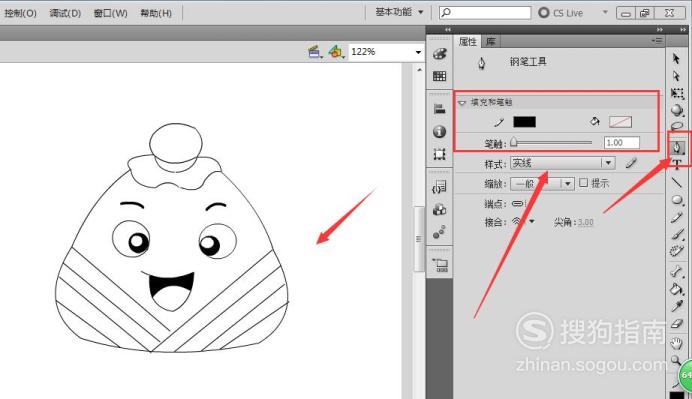Select the Line tool
The width and height of the screenshot is (692, 399).
point(677,182)
